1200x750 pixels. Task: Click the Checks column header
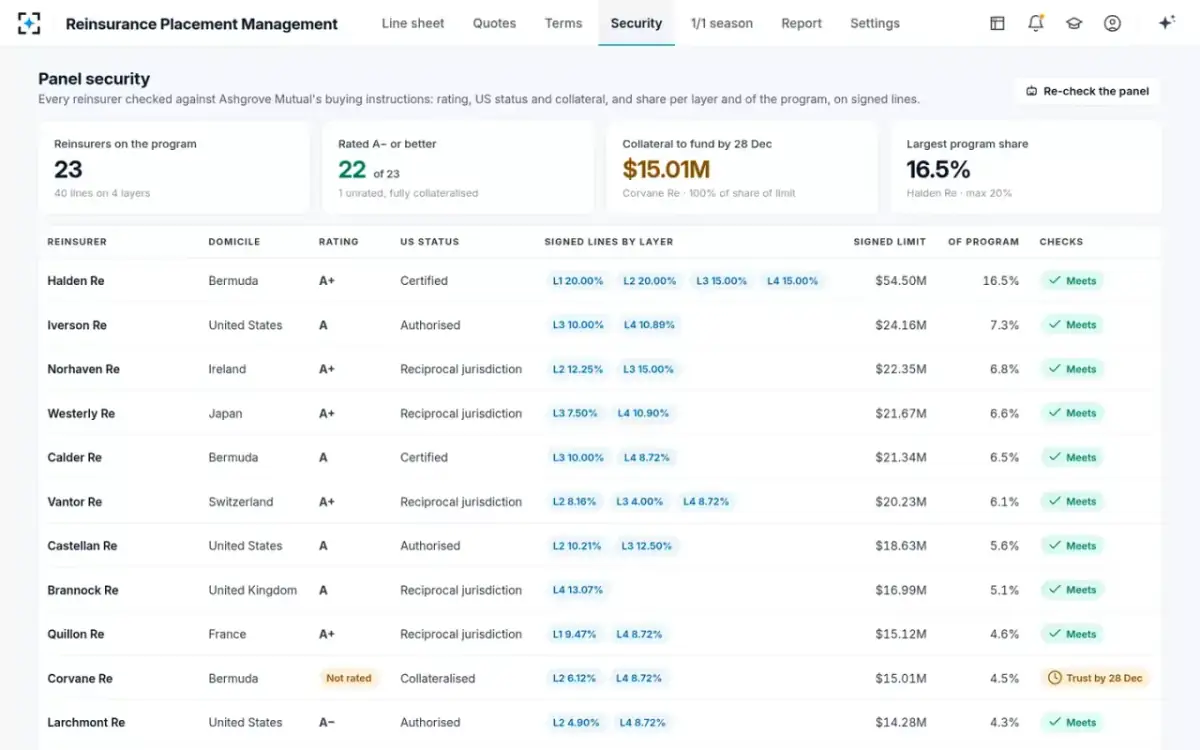tap(1061, 242)
